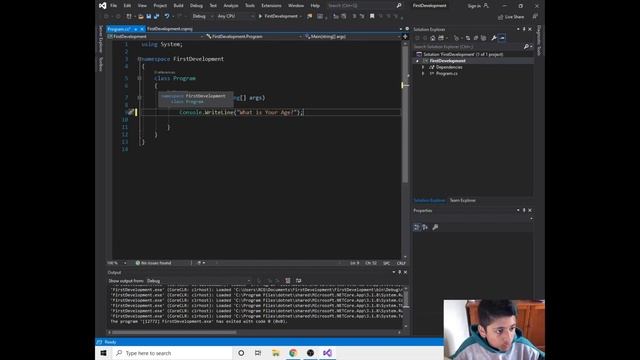This screenshot has width=640, height=360.
Task: Click the No issues found indicator
Action: (x=153, y=263)
